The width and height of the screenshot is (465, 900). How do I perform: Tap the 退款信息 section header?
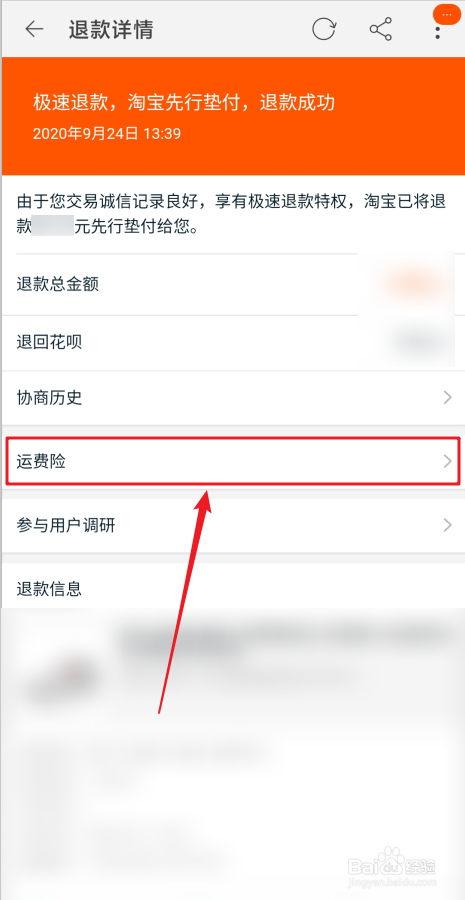pos(49,588)
